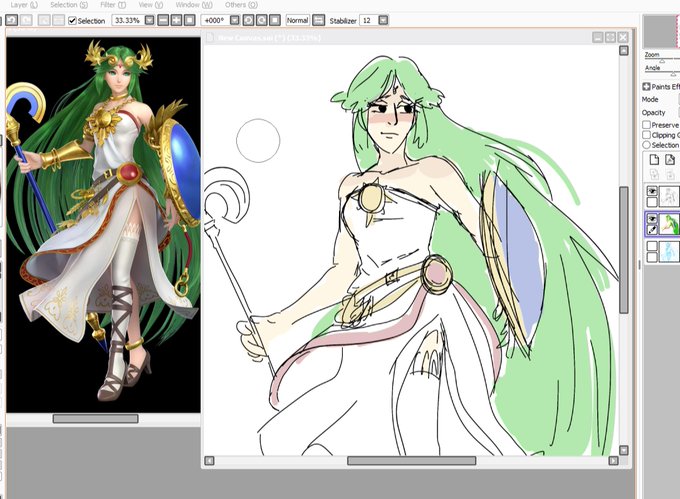Click the Undo arrow in the toolbar
Screen dimensions: 680x499
pyautogui.click(x=12, y=20)
